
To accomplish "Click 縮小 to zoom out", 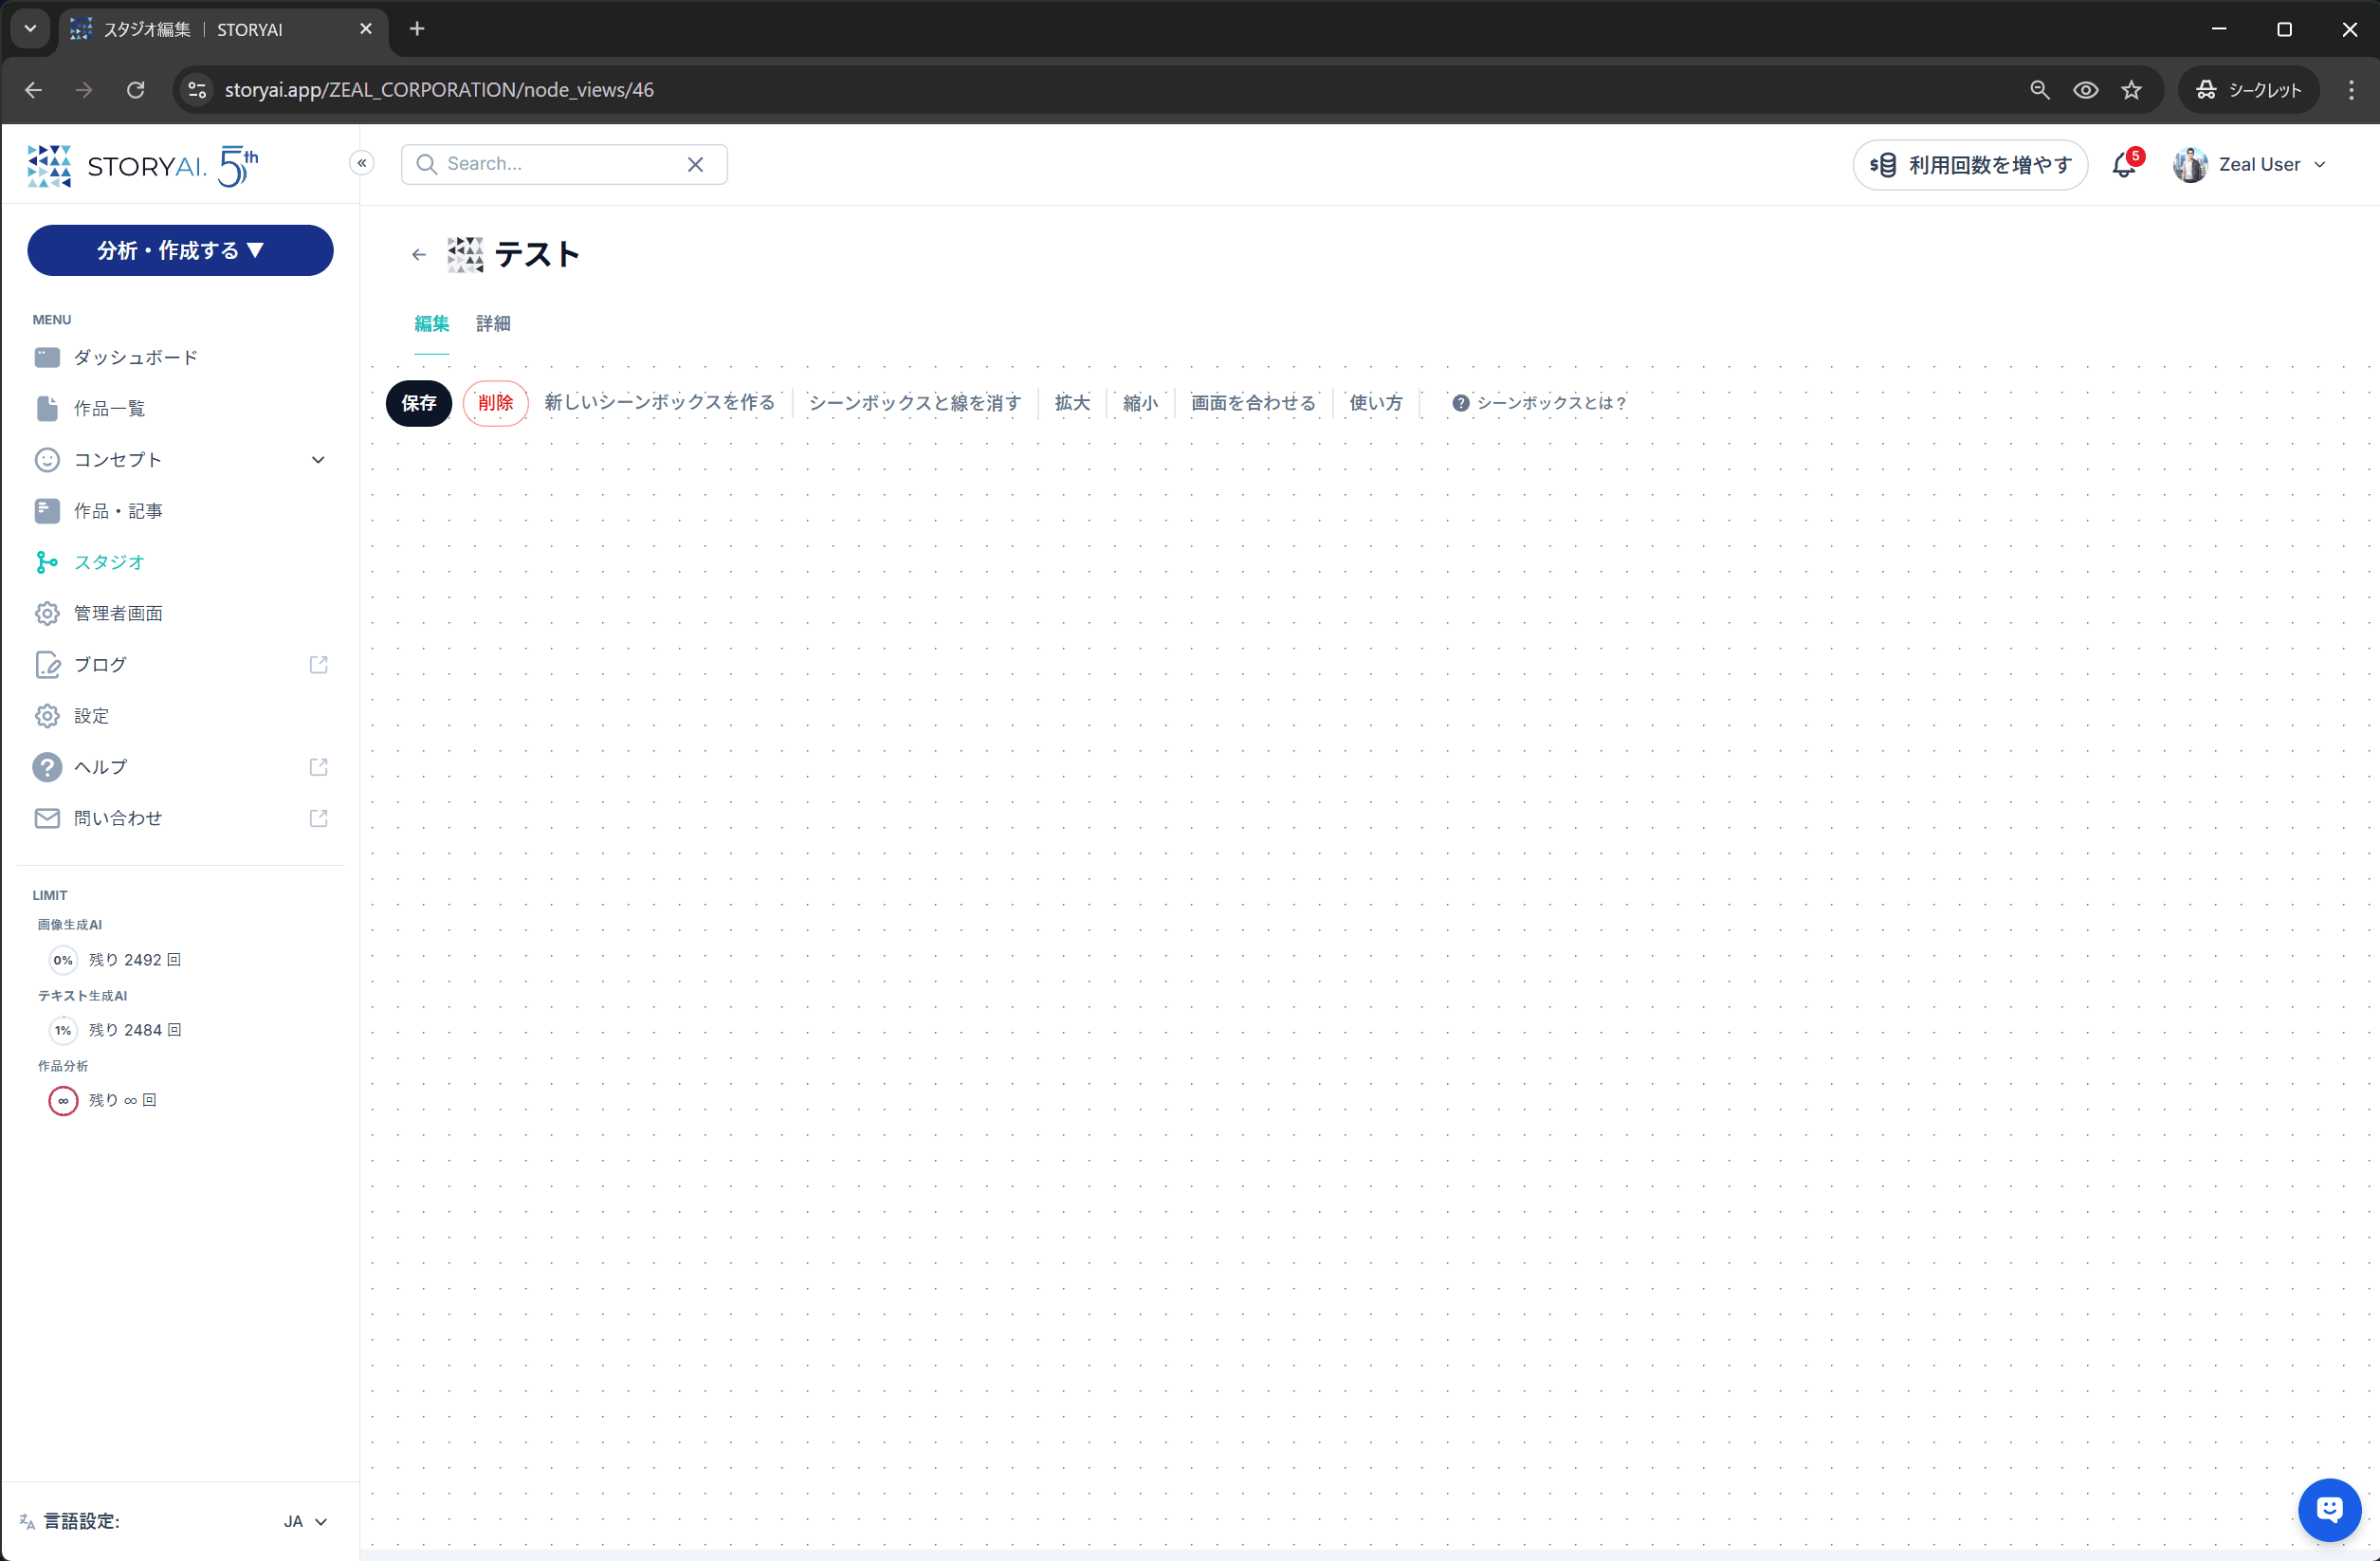I will pos(1140,403).
